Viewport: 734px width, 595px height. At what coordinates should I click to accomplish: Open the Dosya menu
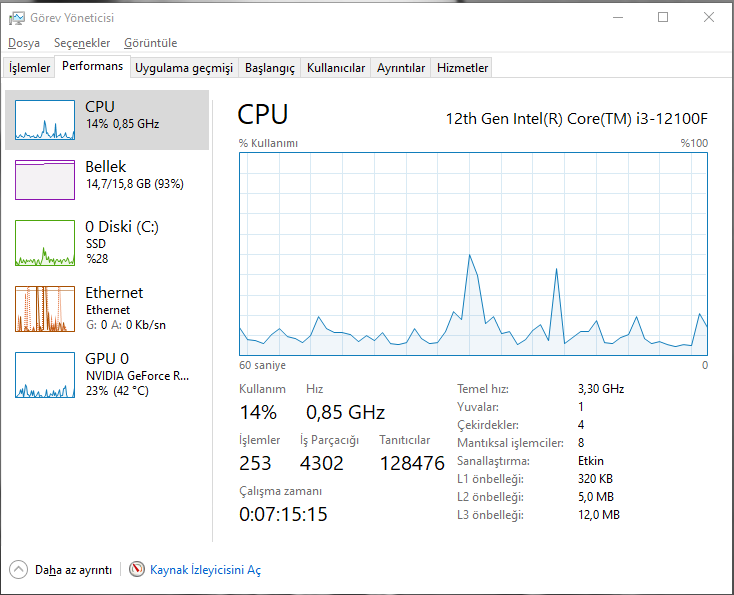24,43
